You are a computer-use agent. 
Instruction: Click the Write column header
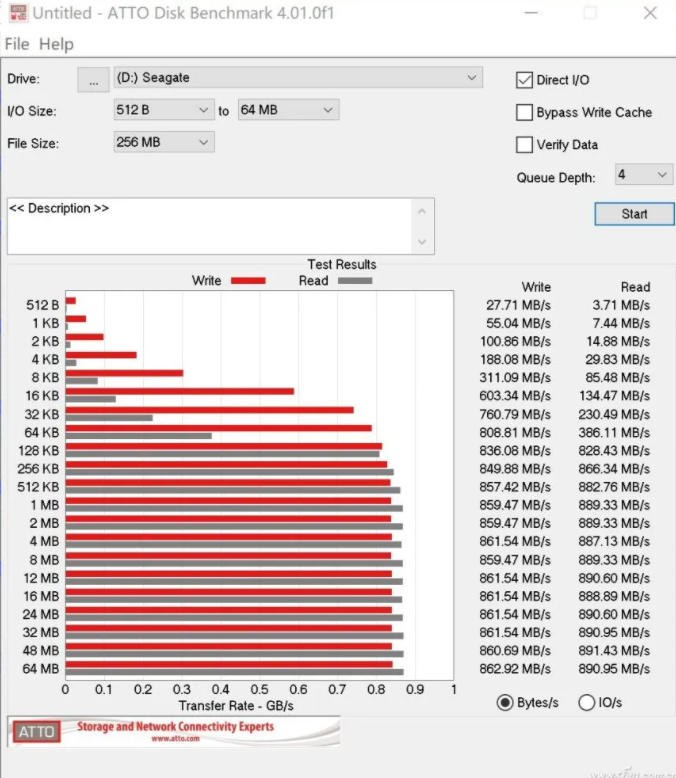(536, 287)
